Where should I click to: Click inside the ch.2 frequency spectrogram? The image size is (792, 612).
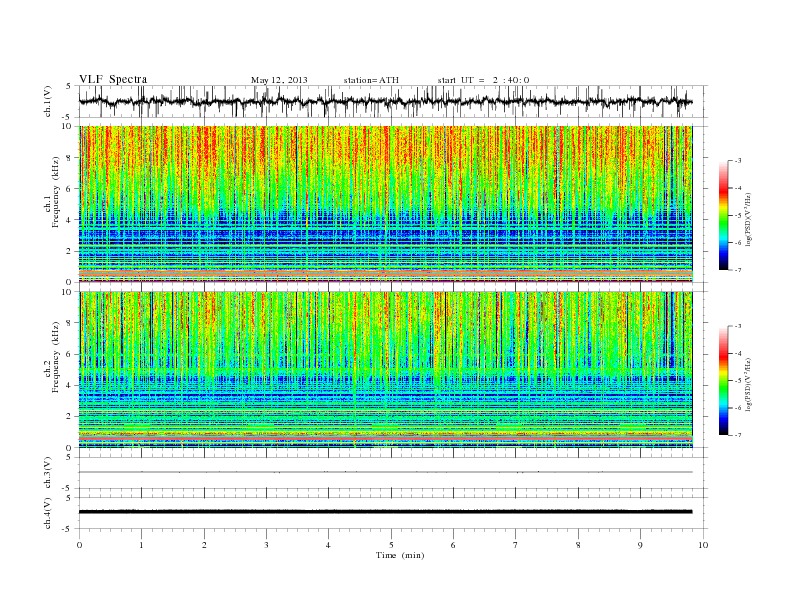pyautogui.click(x=385, y=370)
